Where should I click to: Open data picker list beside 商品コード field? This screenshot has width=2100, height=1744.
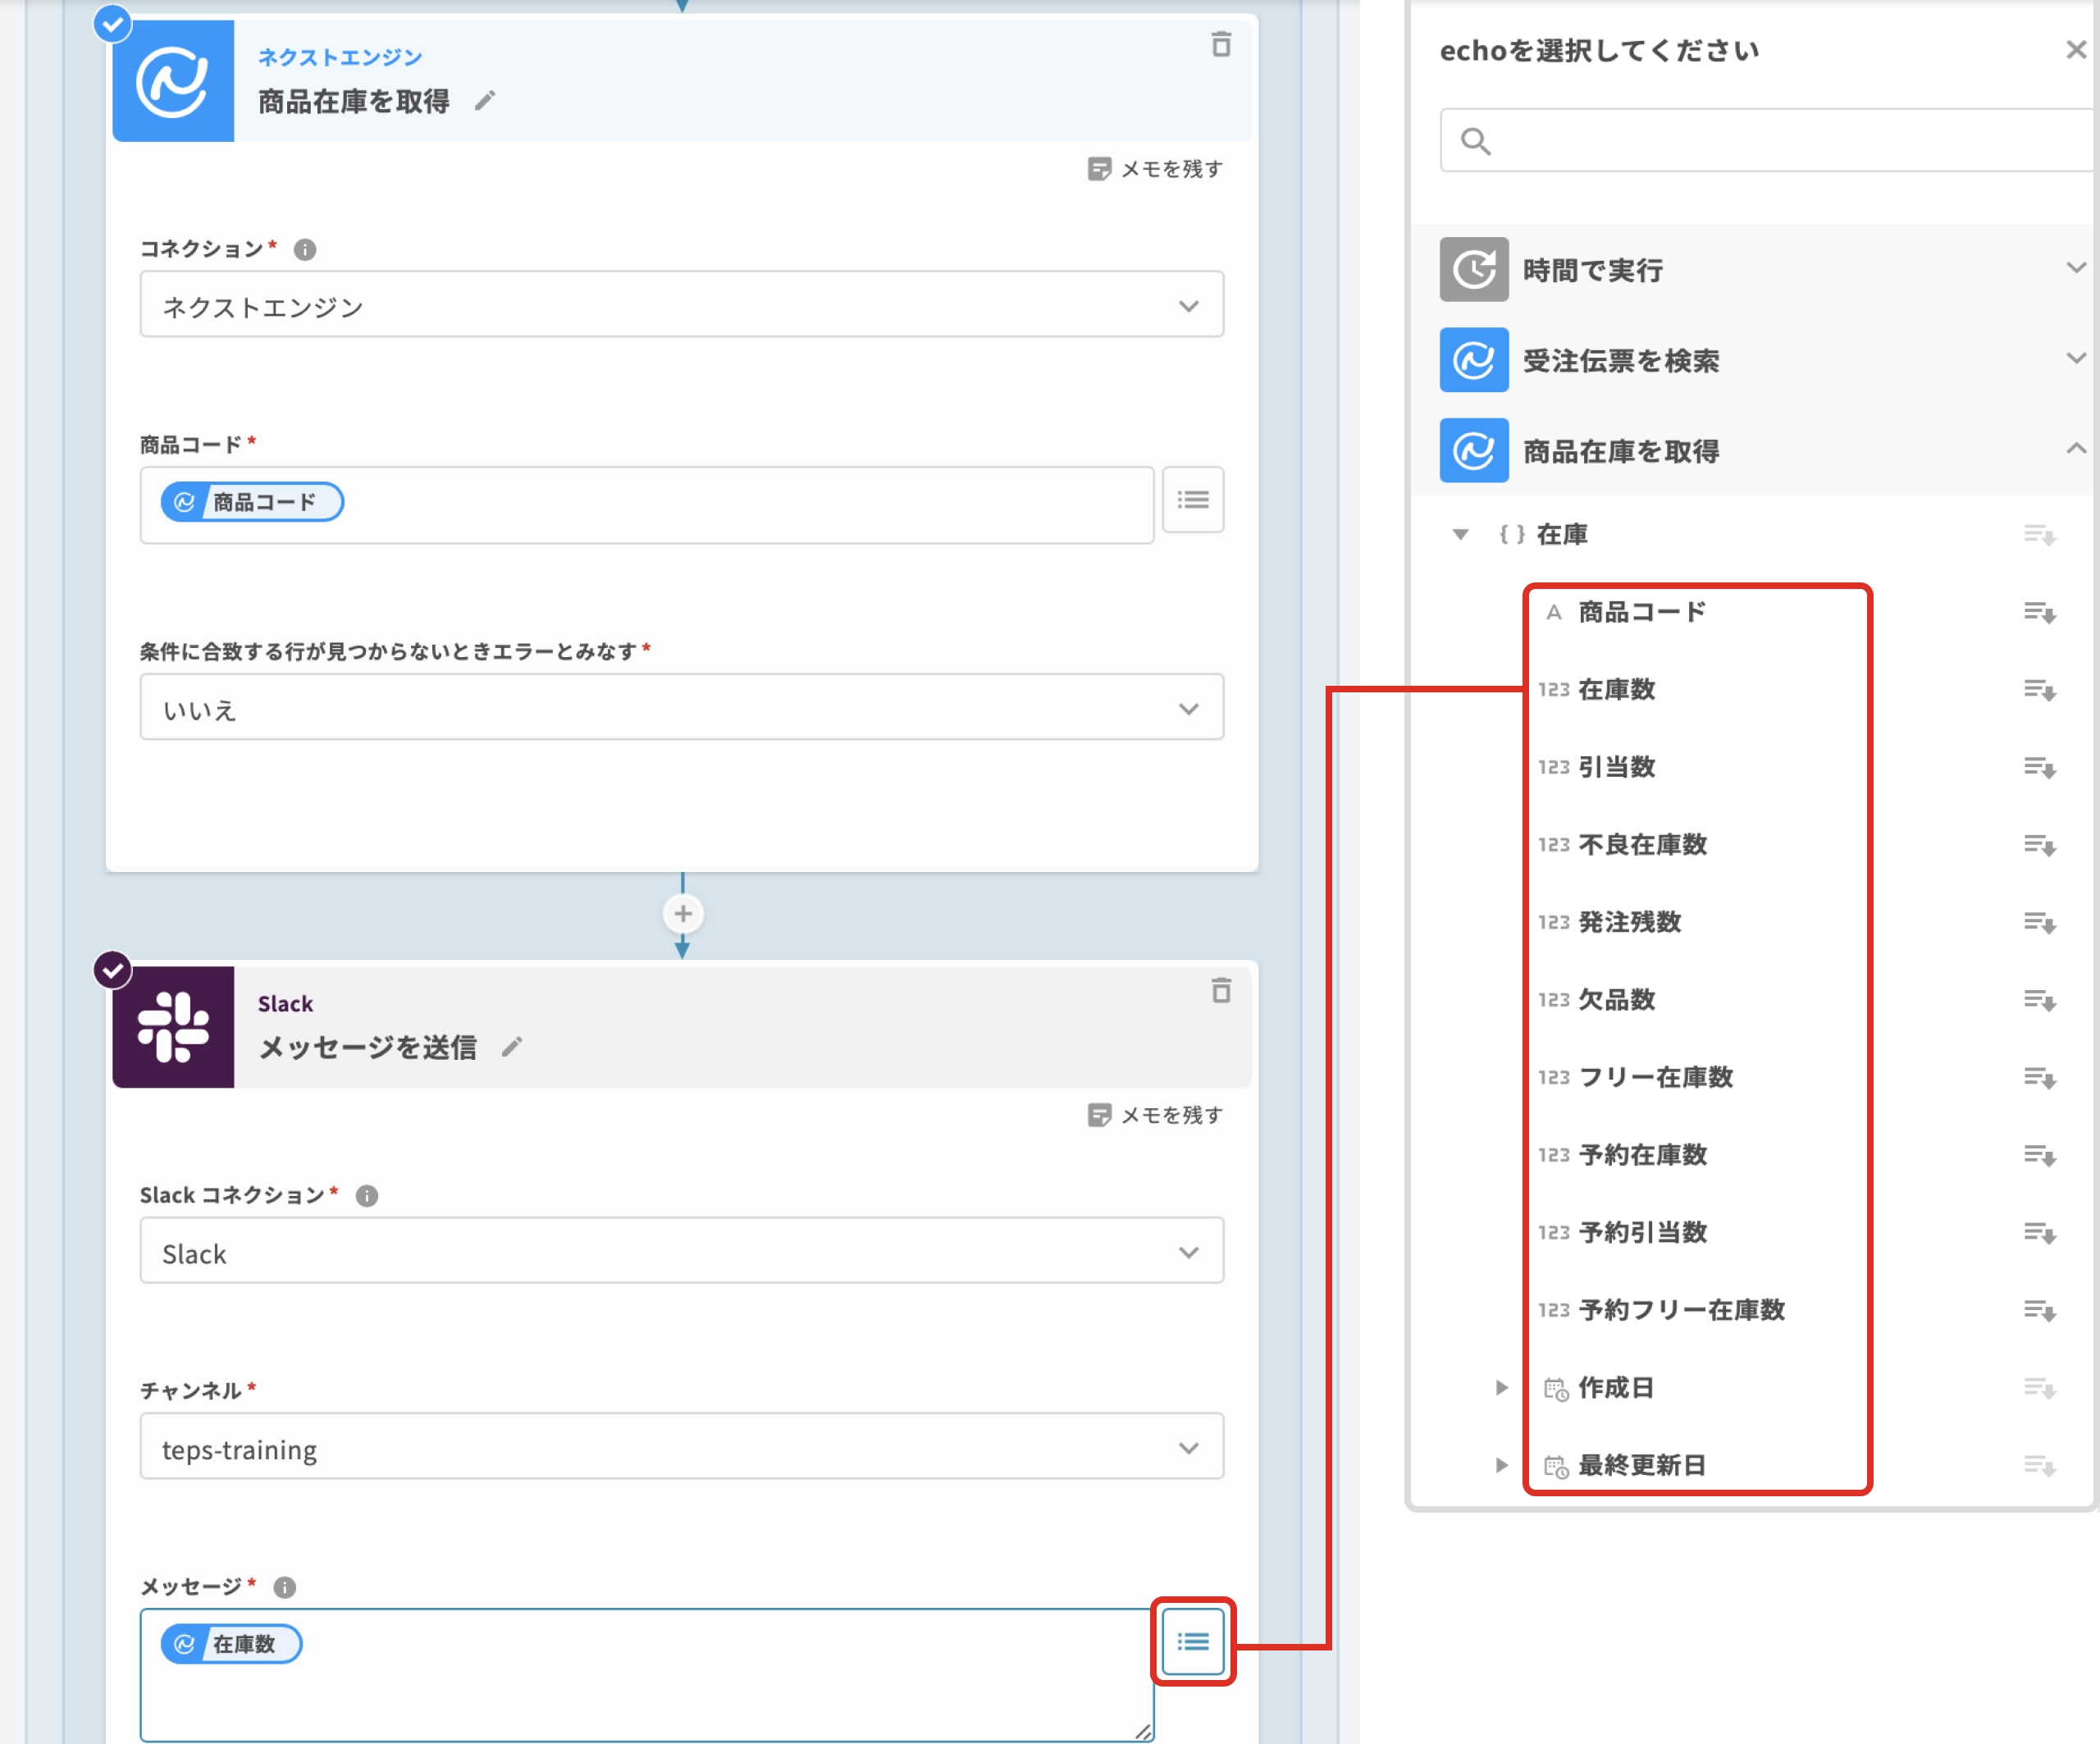1193,500
